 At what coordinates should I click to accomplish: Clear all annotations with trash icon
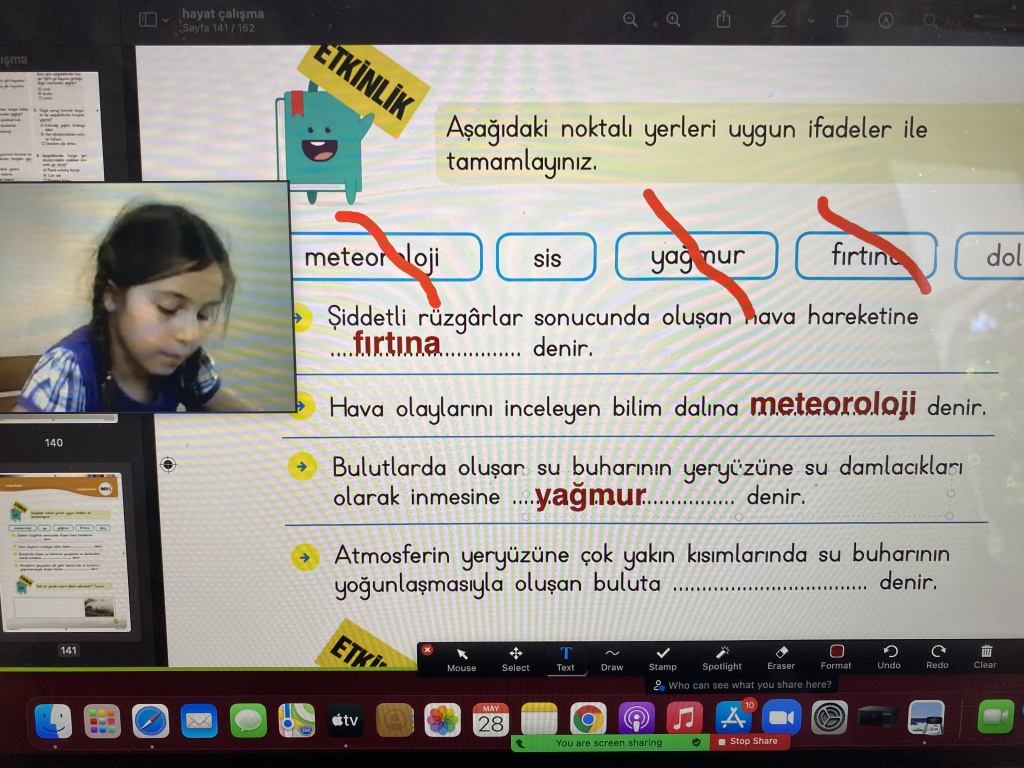pos(985,656)
